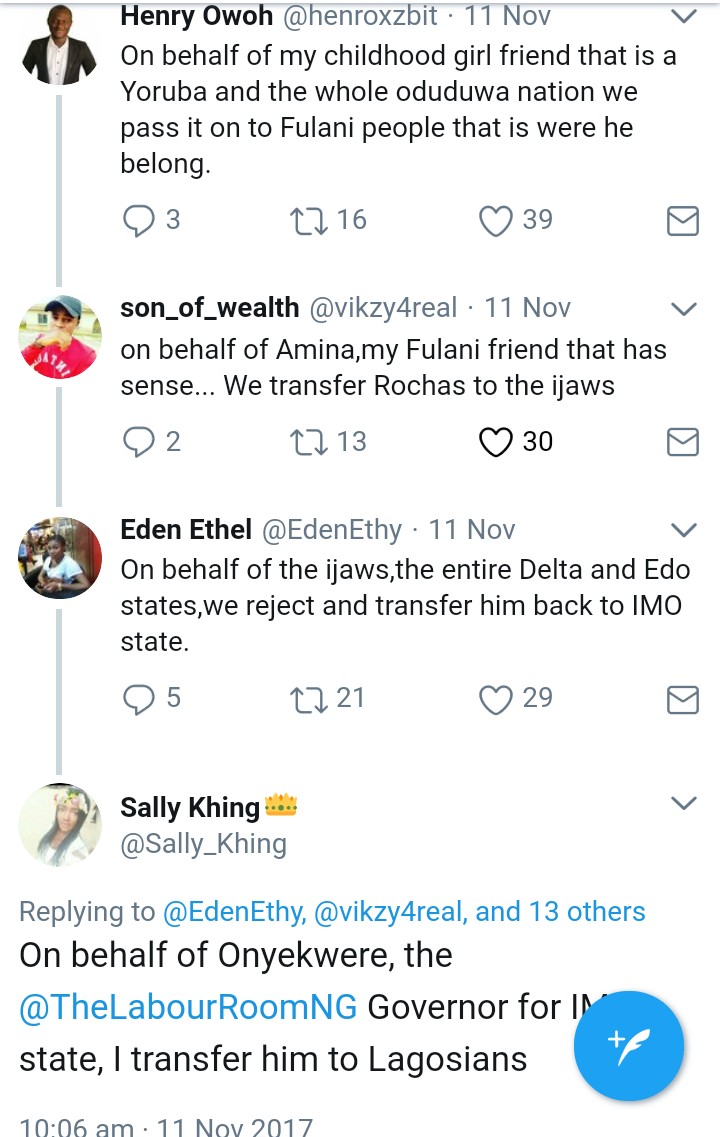Viewport: 720px width, 1137px height.
Task: Reply to son_of_wealth's tweet
Action: coord(138,442)
